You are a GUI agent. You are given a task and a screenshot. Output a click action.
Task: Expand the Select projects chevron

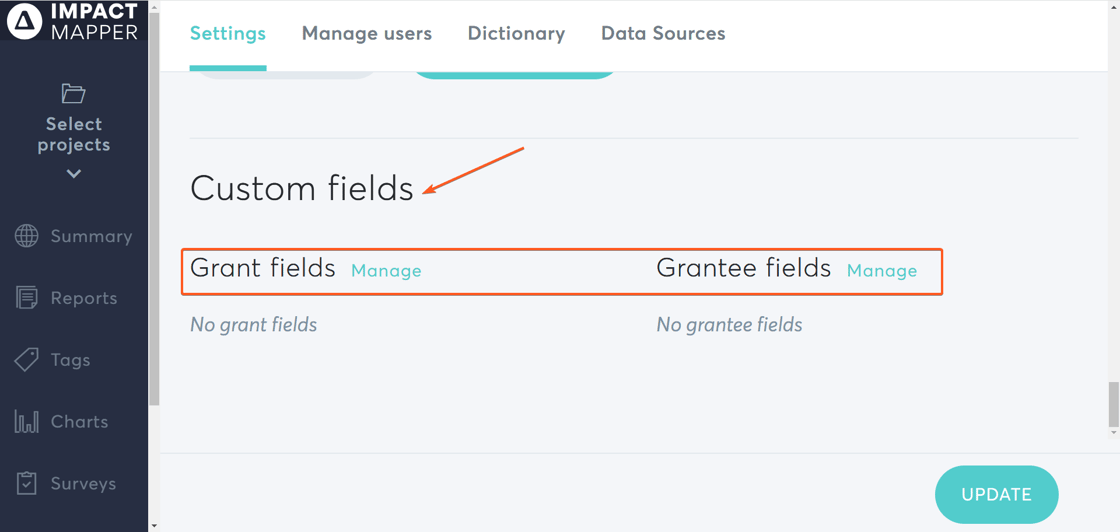click(x=73, y=174)
